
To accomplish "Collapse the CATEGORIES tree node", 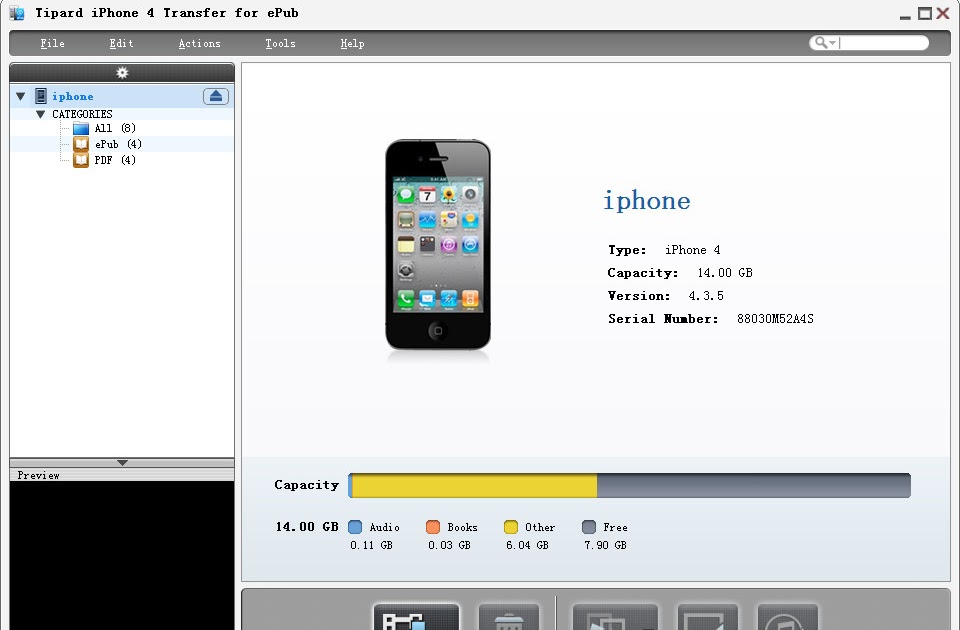I will coord(40,114).
